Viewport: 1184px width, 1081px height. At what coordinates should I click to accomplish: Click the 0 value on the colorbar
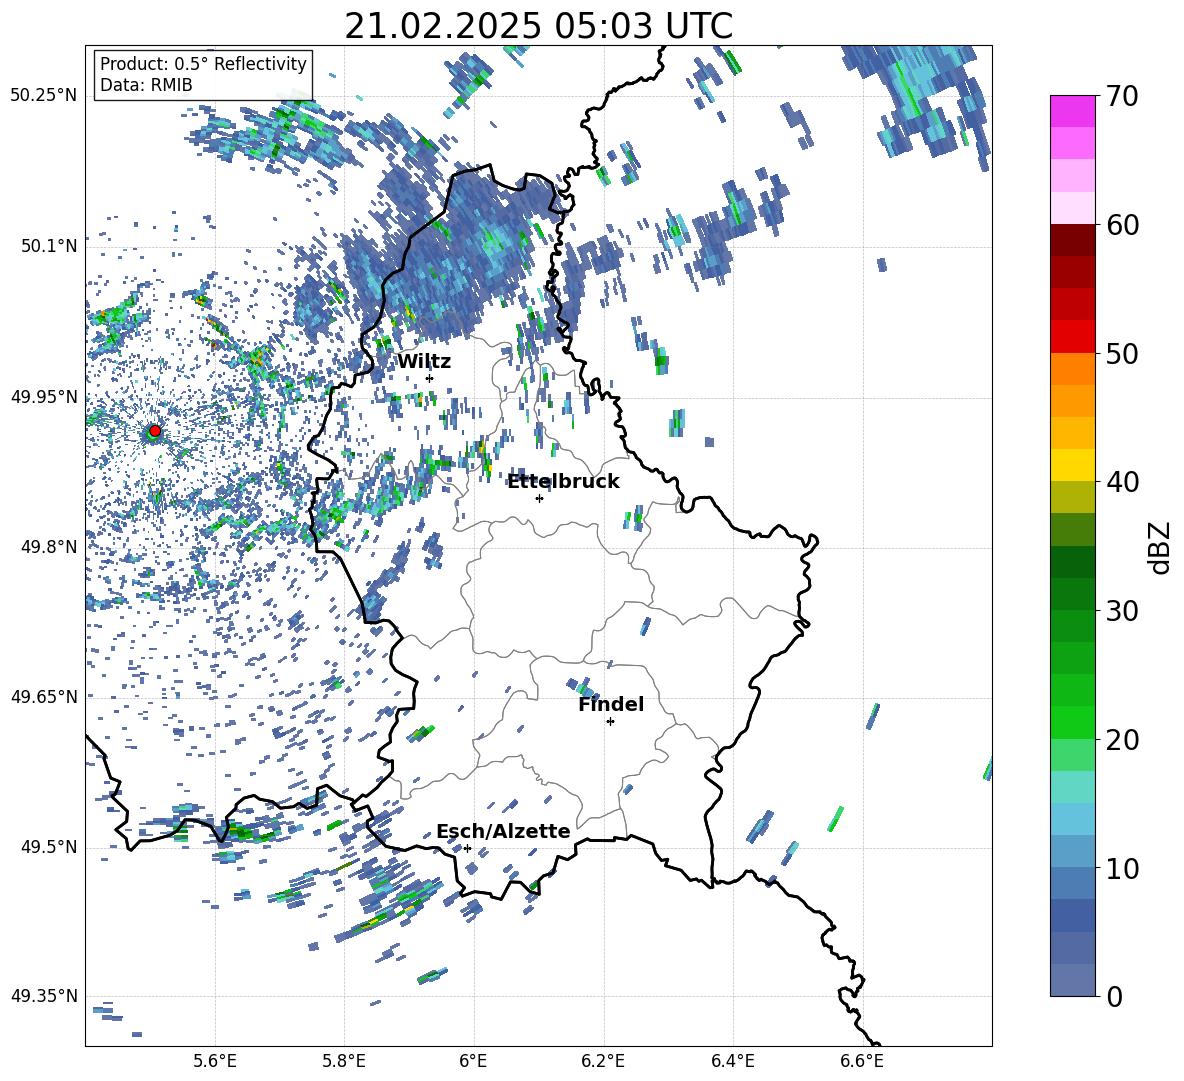tap(1113, 996)
